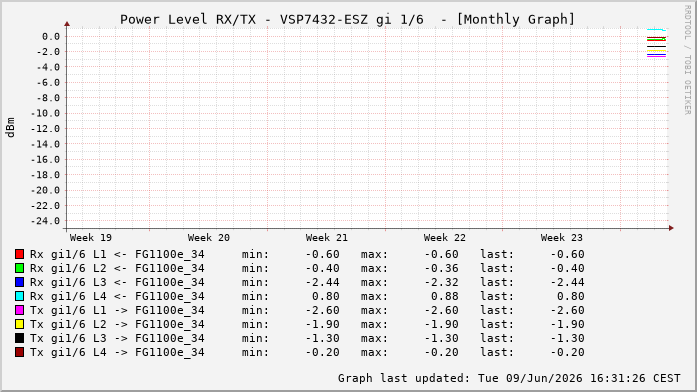Click Rx L4 max value 0.88
Image resolution: width=697 pixels, height=392 pixels.
pos(445,296)
